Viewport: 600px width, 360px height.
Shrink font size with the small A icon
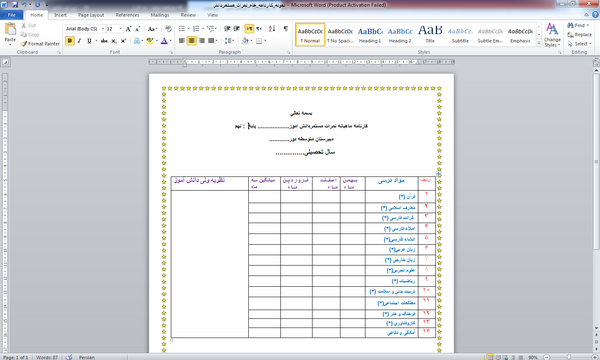[137, 29]
